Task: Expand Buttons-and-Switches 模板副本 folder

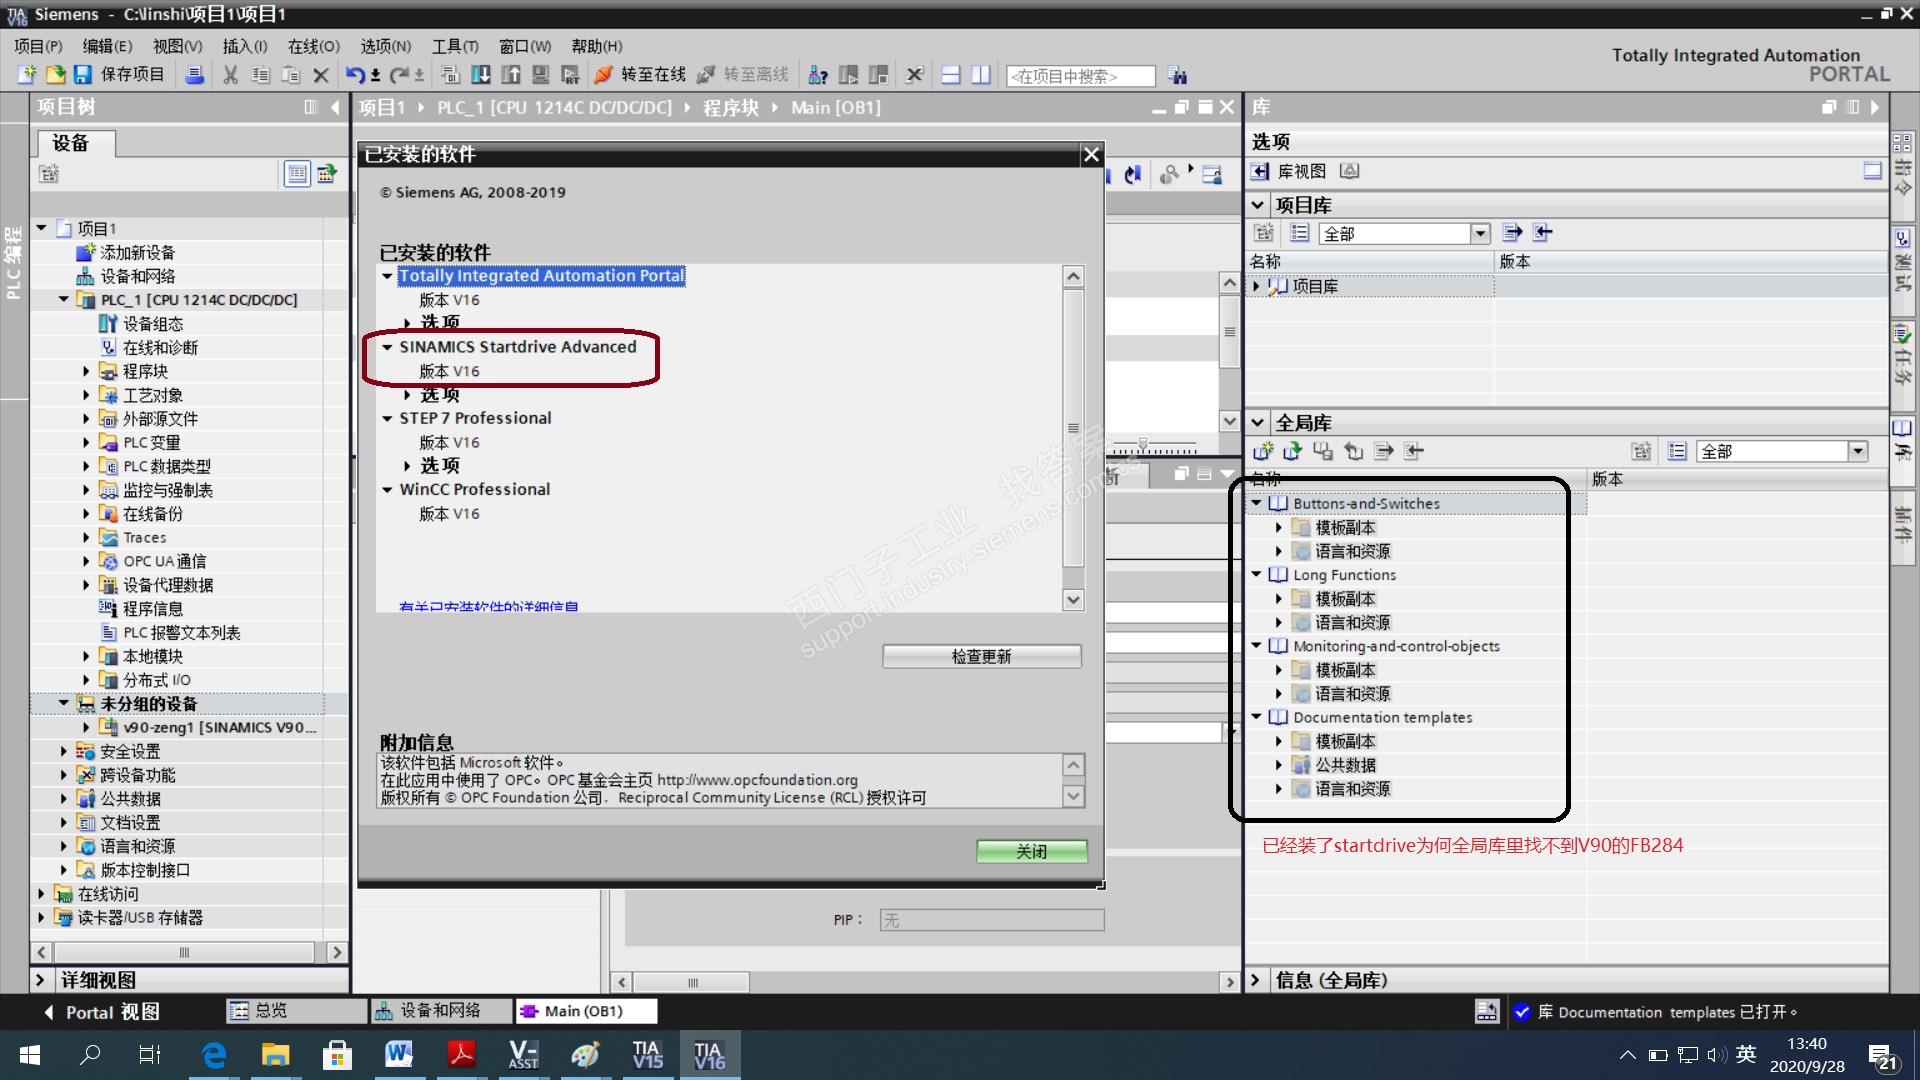Action: [x=1278, y=527]
